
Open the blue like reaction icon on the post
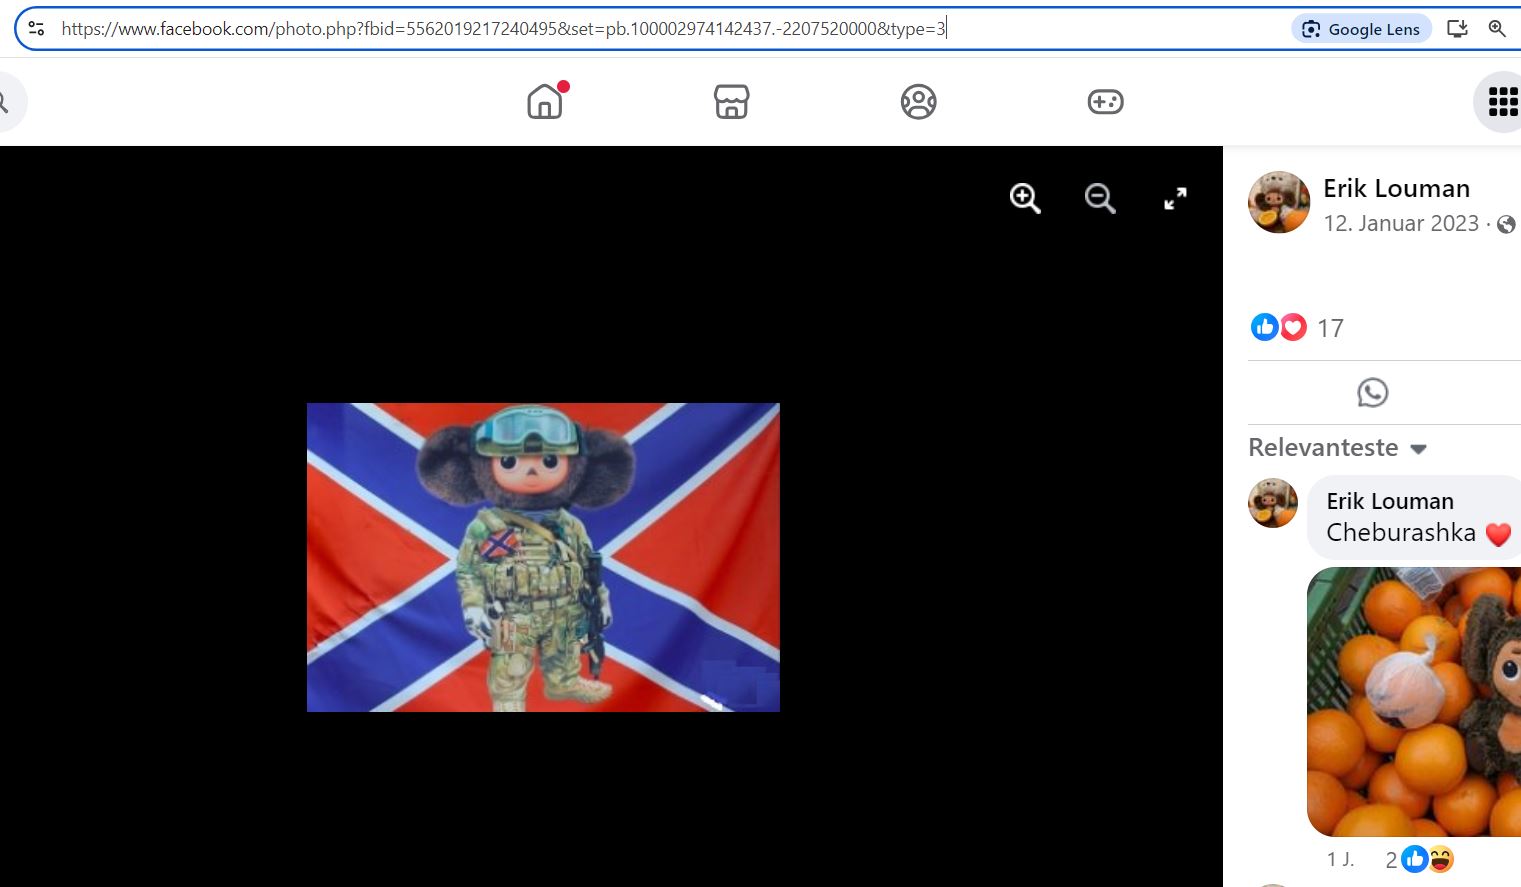coord(1265,327)
